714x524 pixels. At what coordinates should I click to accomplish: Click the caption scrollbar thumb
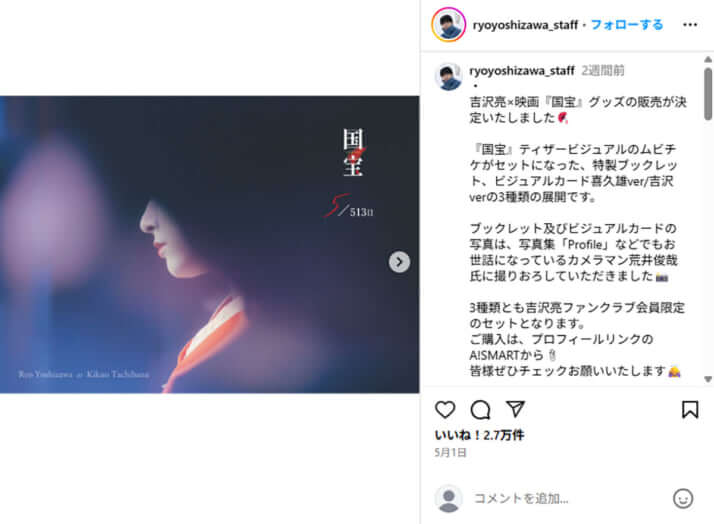pos(708,94)
